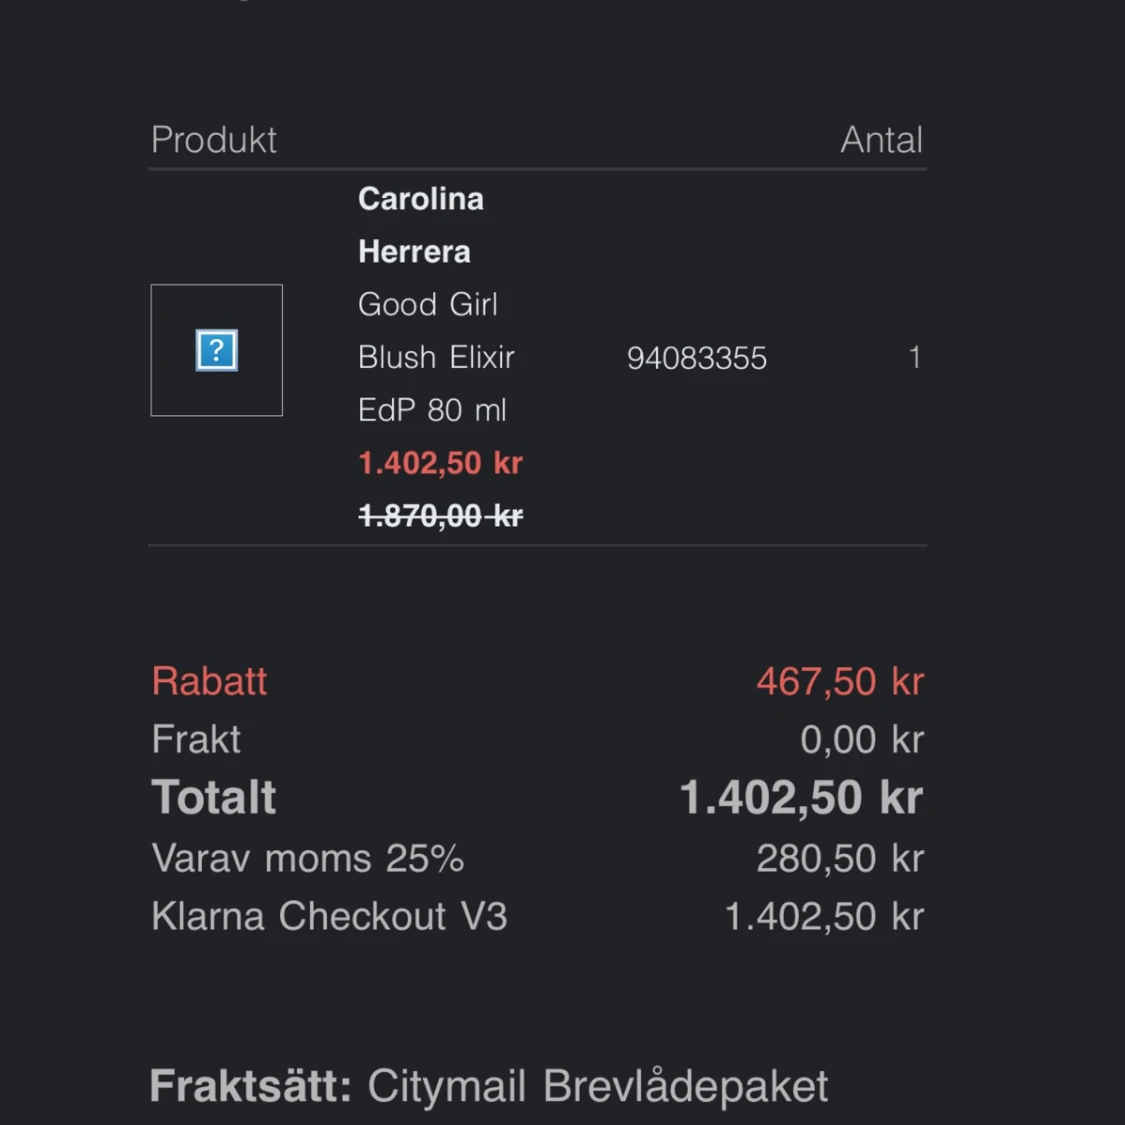
Task: Select the Varav moms 25% line
Action: tap(537, 858)
